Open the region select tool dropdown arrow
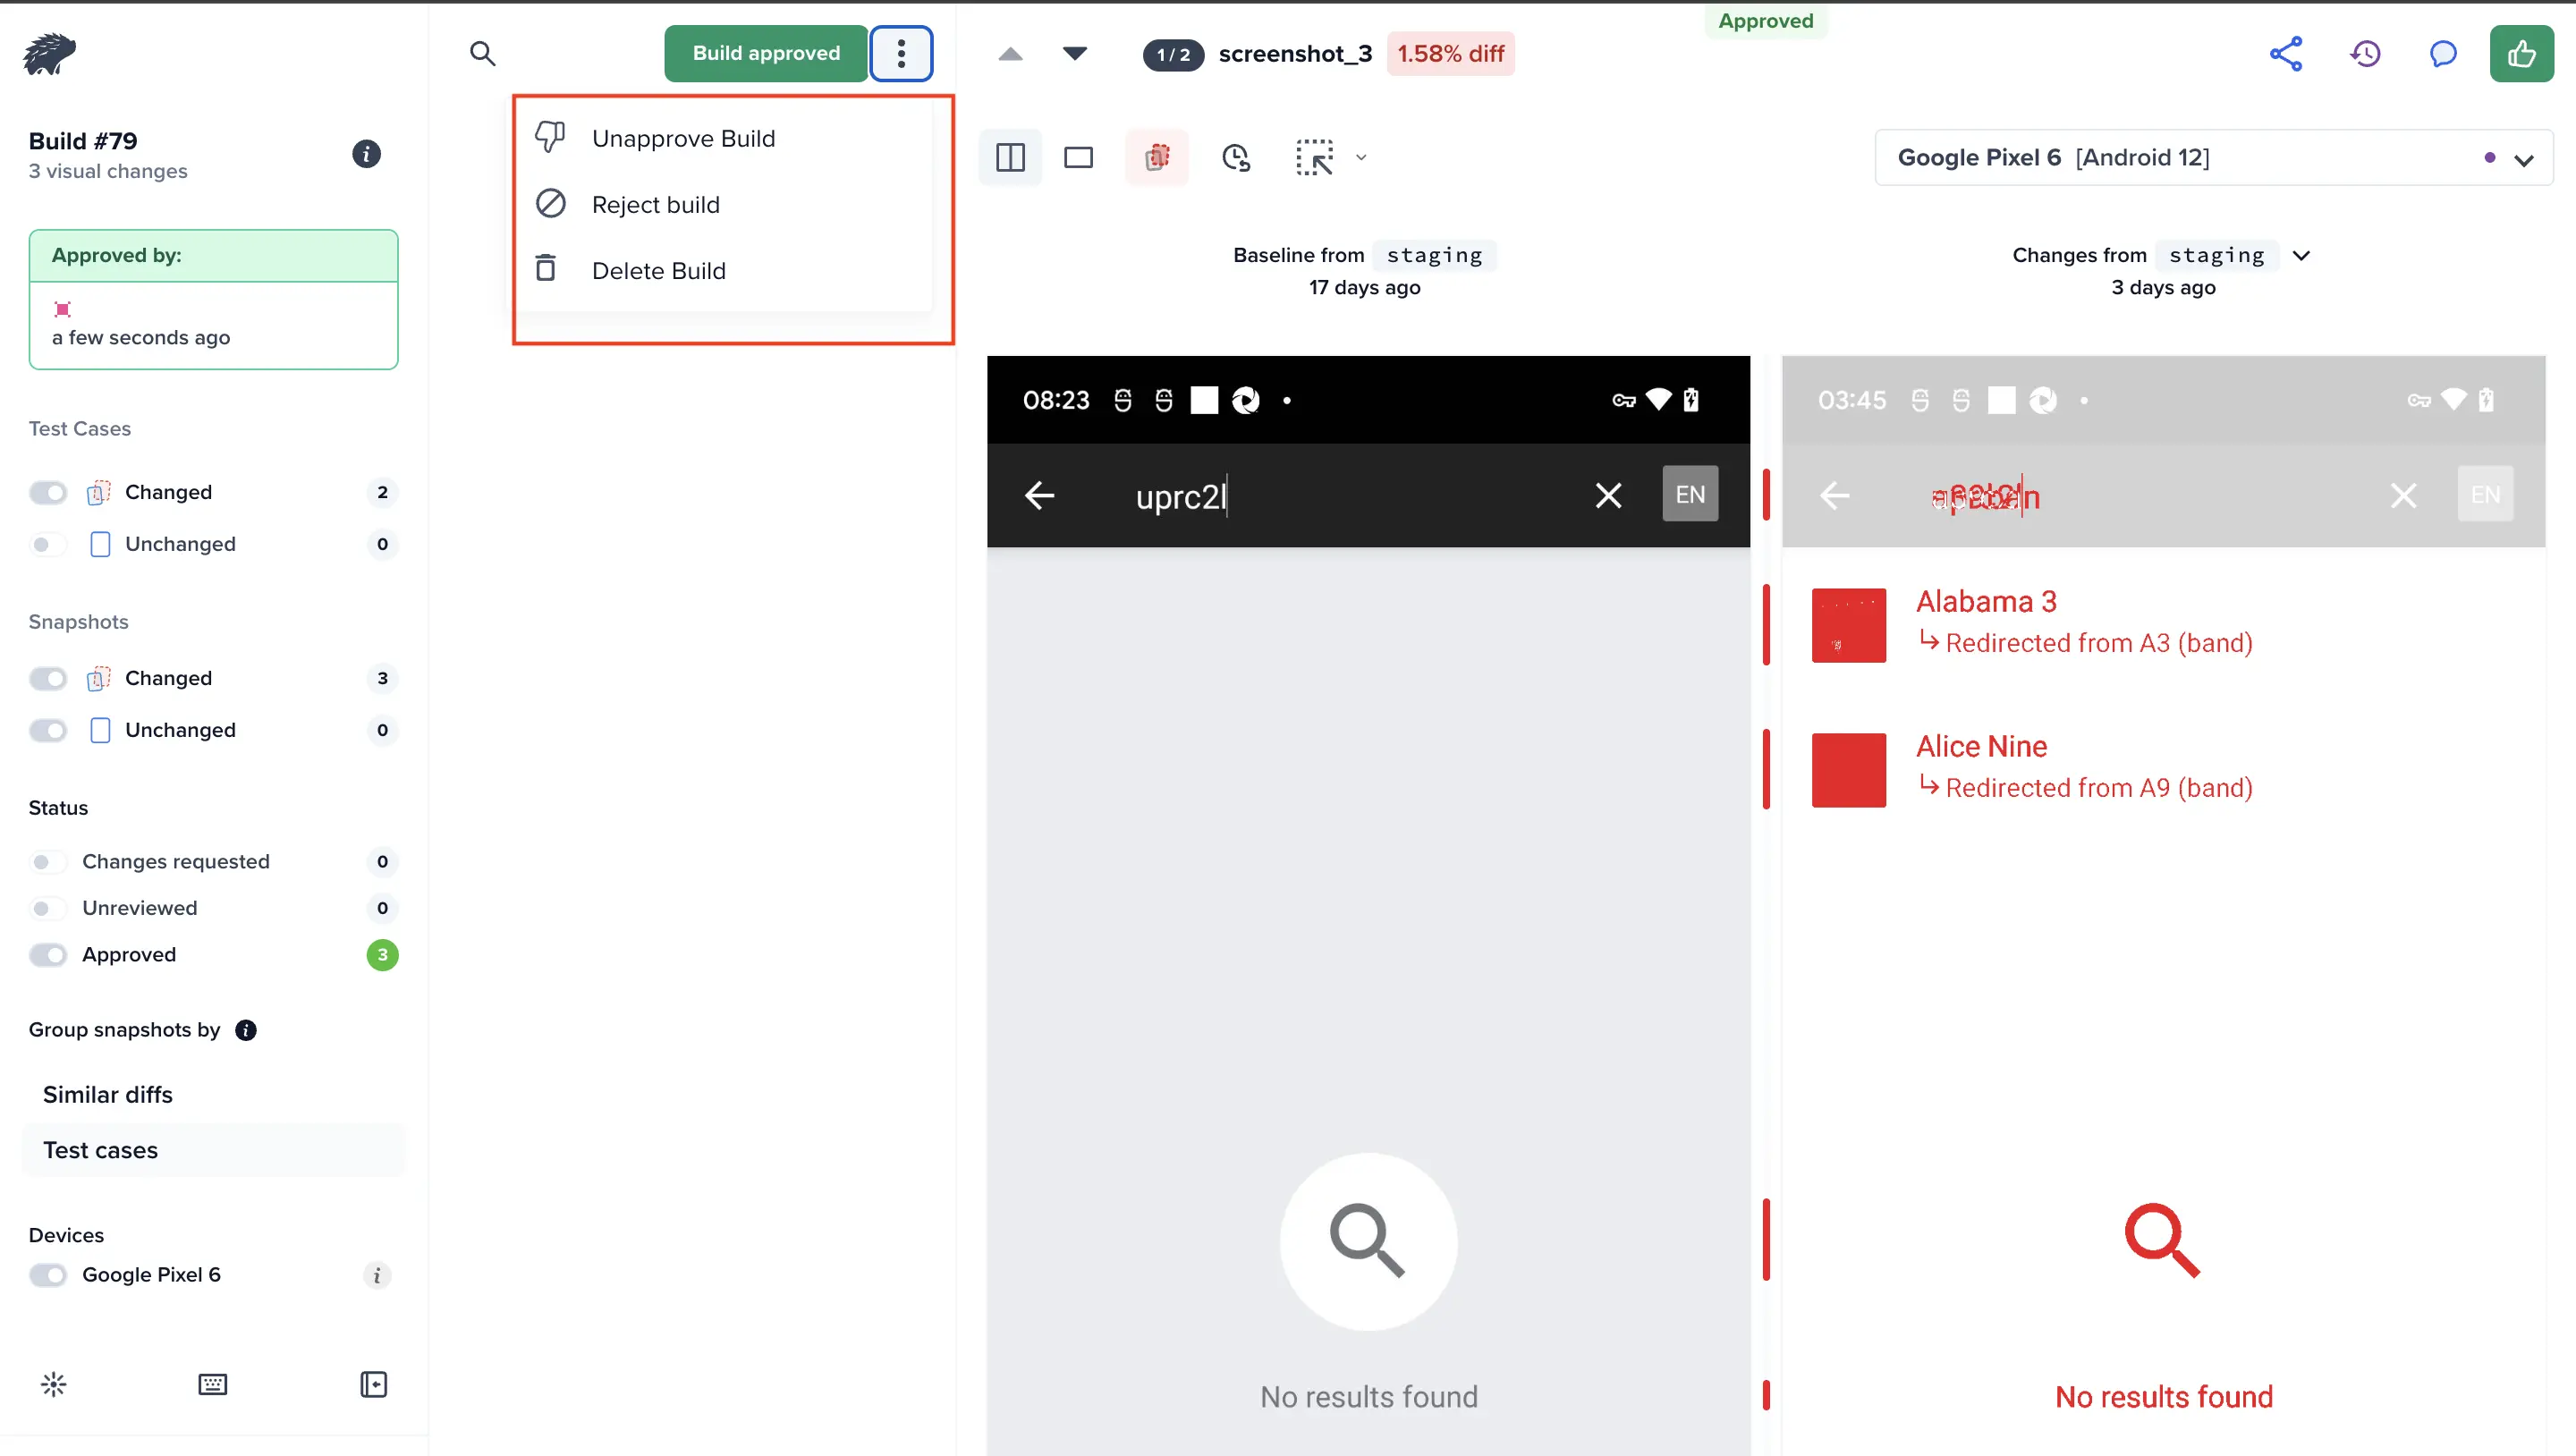This screenshot has width=2576, height=1456. [x=1361, y=157]
